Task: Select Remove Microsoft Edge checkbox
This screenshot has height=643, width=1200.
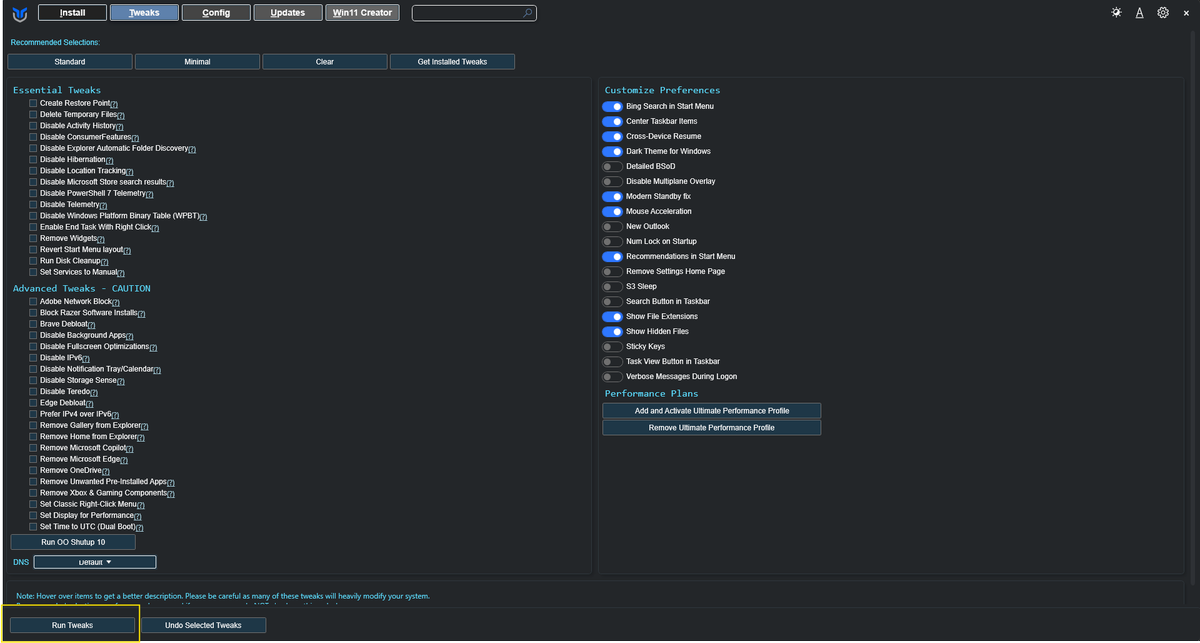Action: (x=33, y=459)
